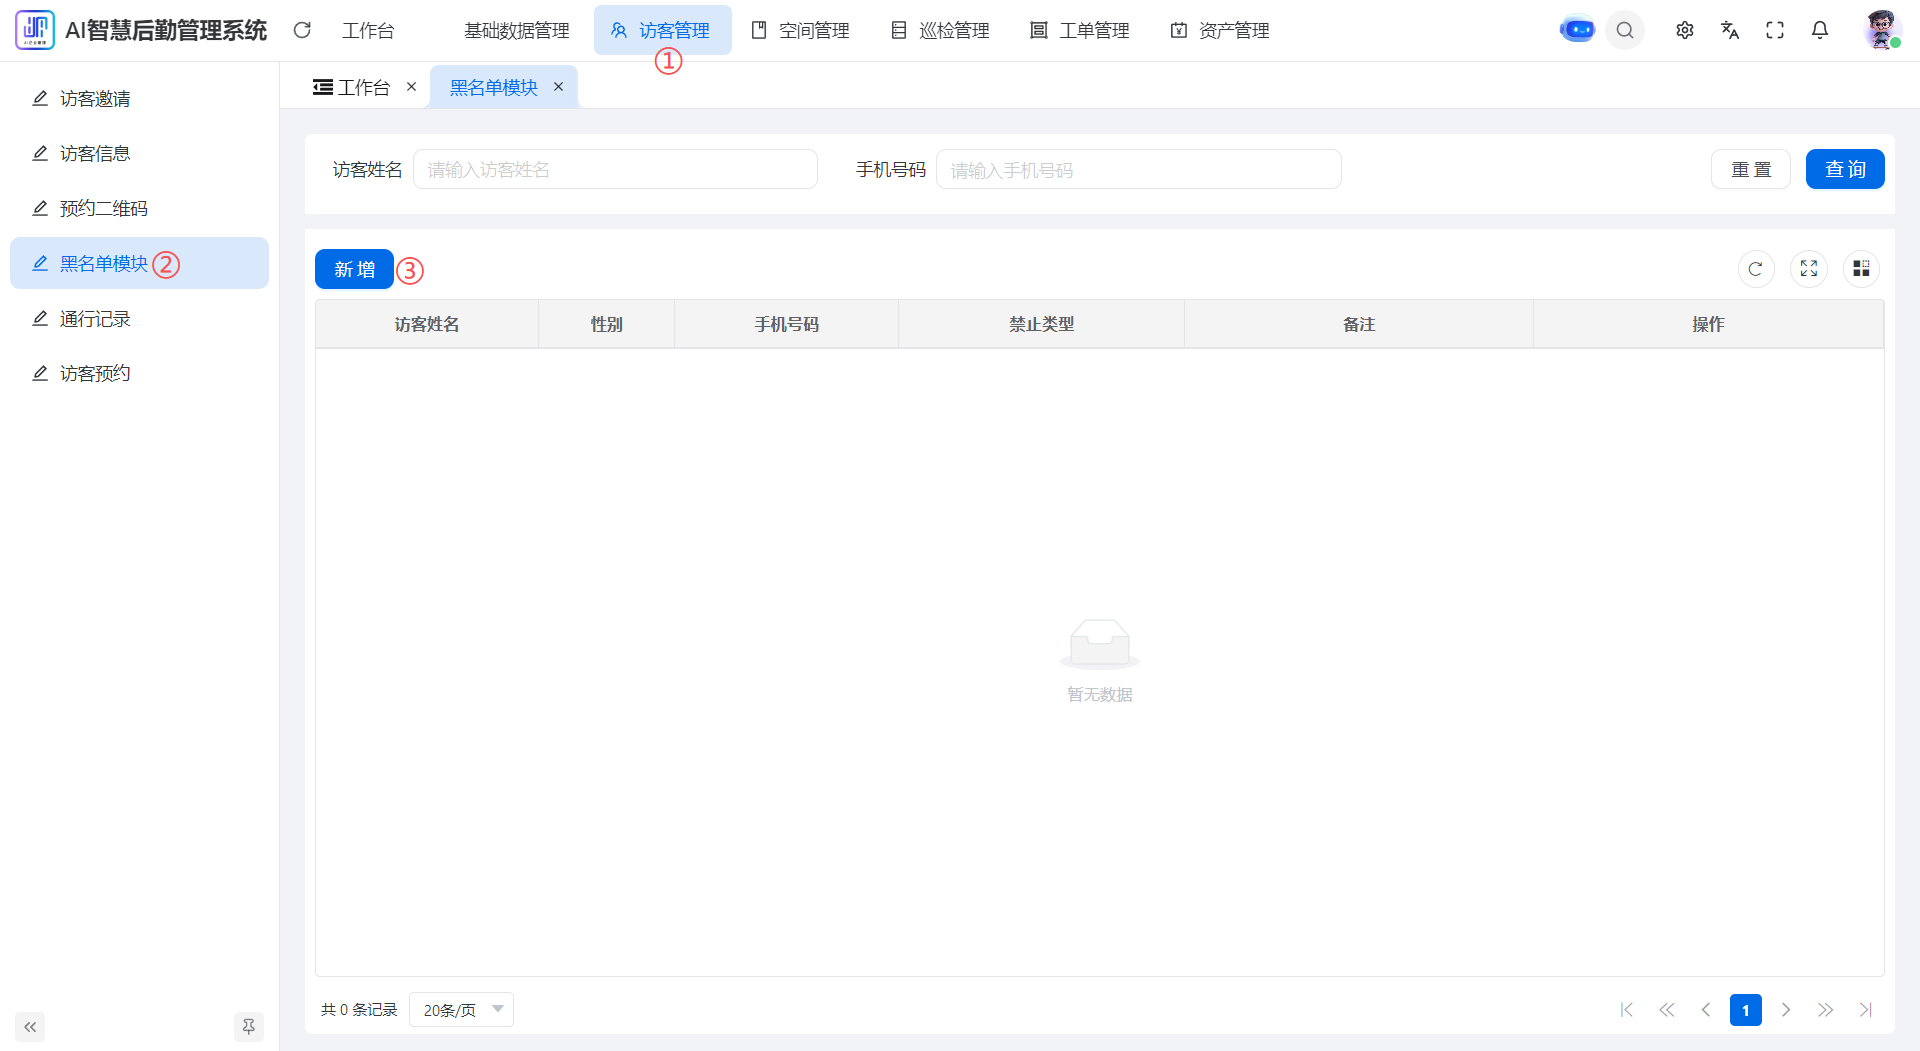Click the refresh icon beside the system title
The width and height of the screenshot is (1920, 1051).
(x=302, y=30)
